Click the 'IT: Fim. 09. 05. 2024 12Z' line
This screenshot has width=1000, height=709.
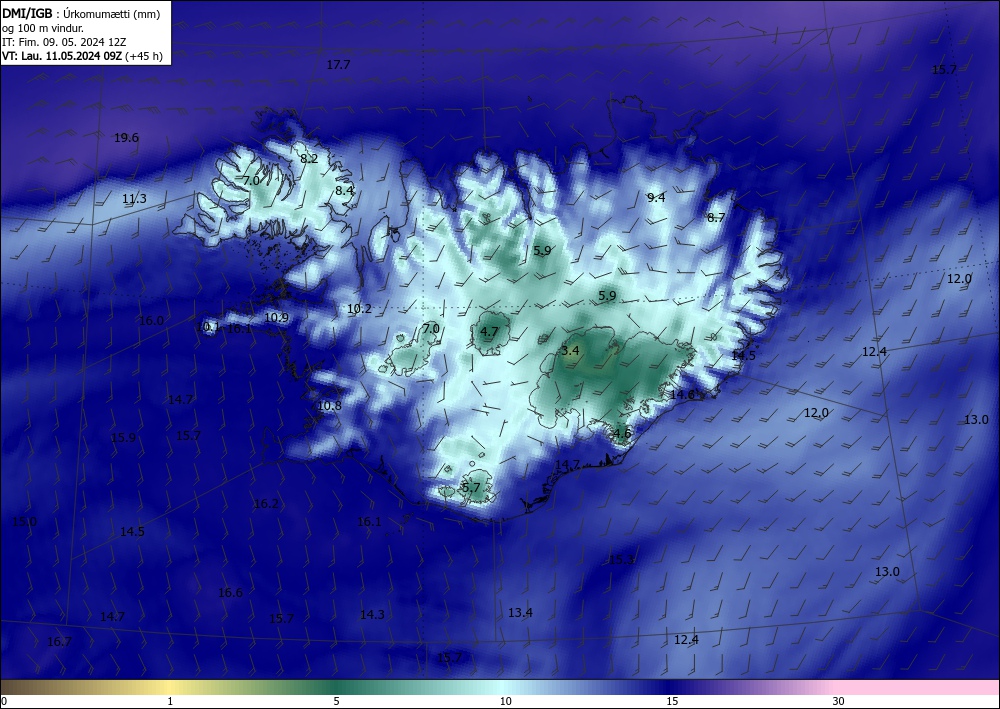click(x=64, y=42)
